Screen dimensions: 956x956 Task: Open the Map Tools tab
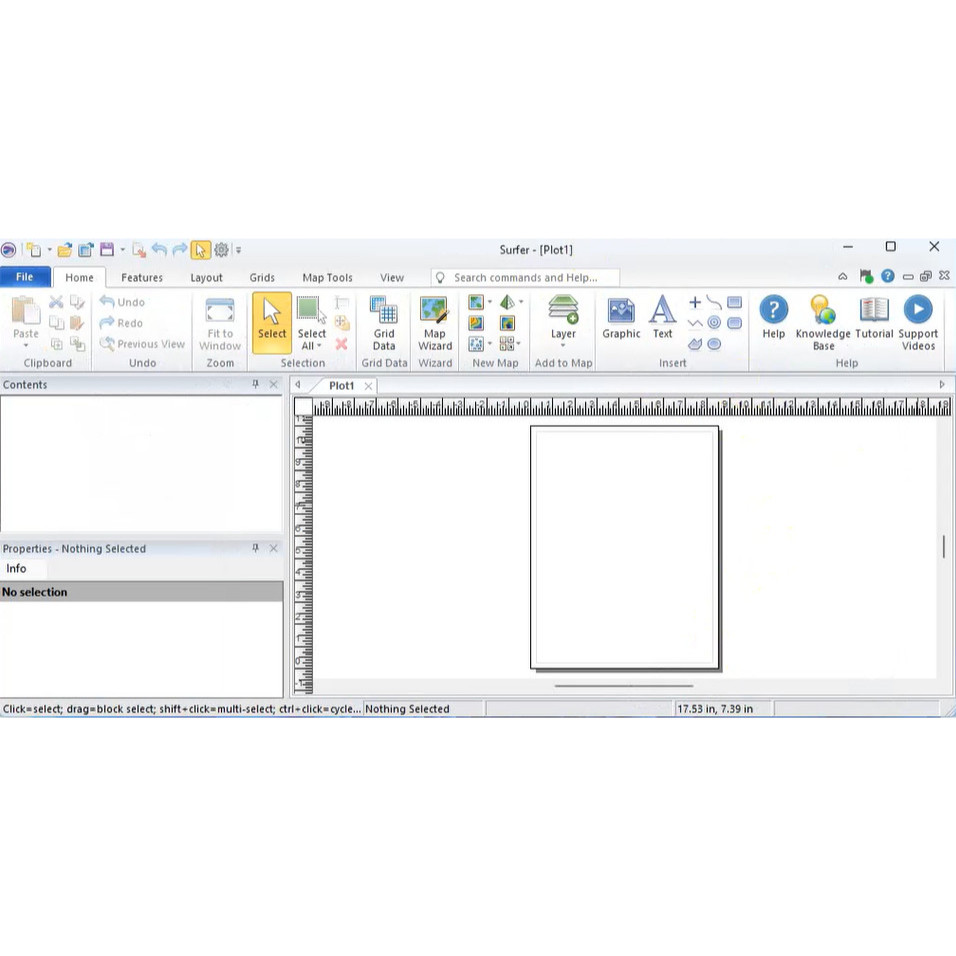coord(327,277)
